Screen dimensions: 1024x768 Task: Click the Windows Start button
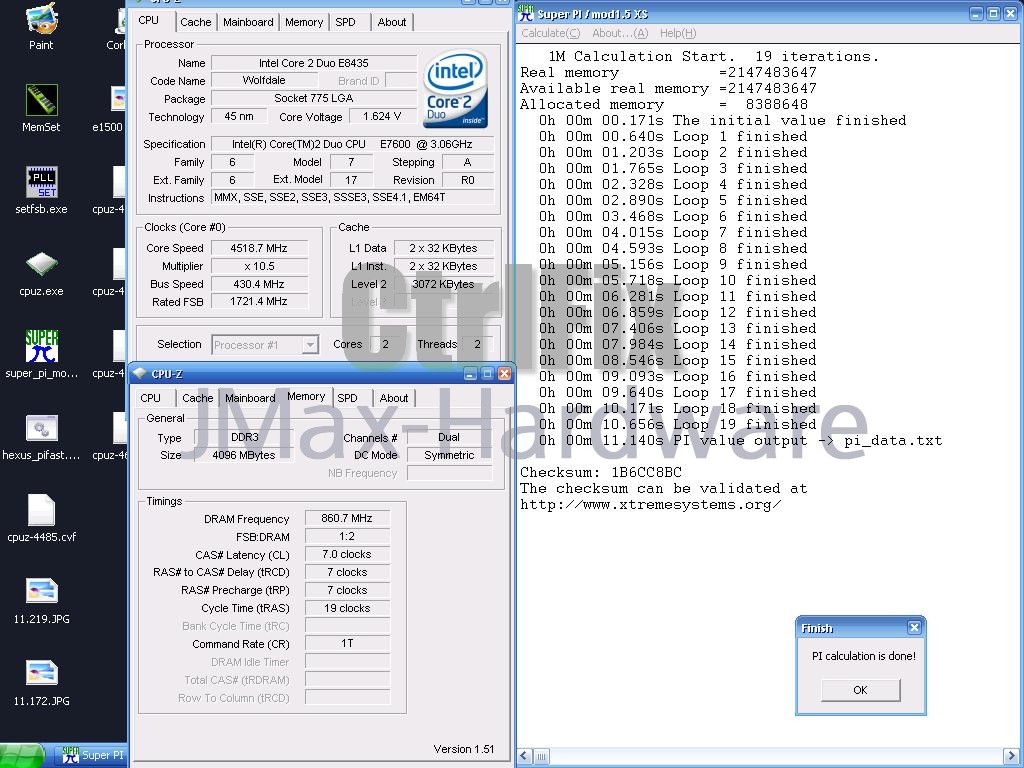pos(22,756)
